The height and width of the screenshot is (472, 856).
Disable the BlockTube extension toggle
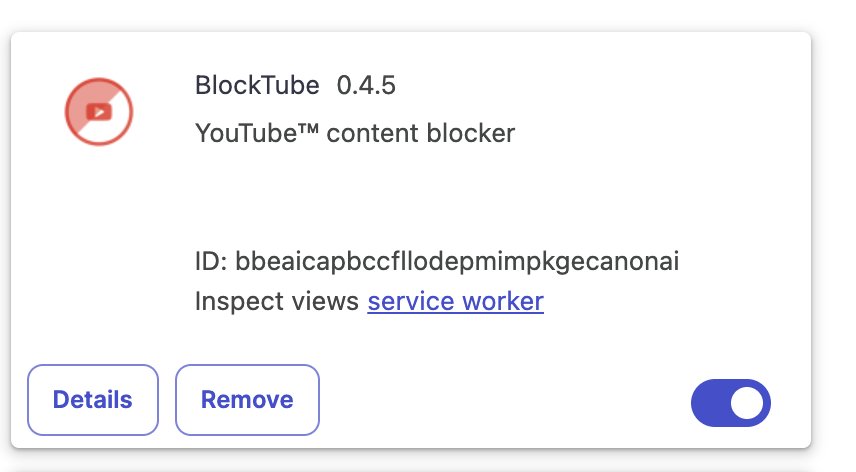tap(730, 403)
